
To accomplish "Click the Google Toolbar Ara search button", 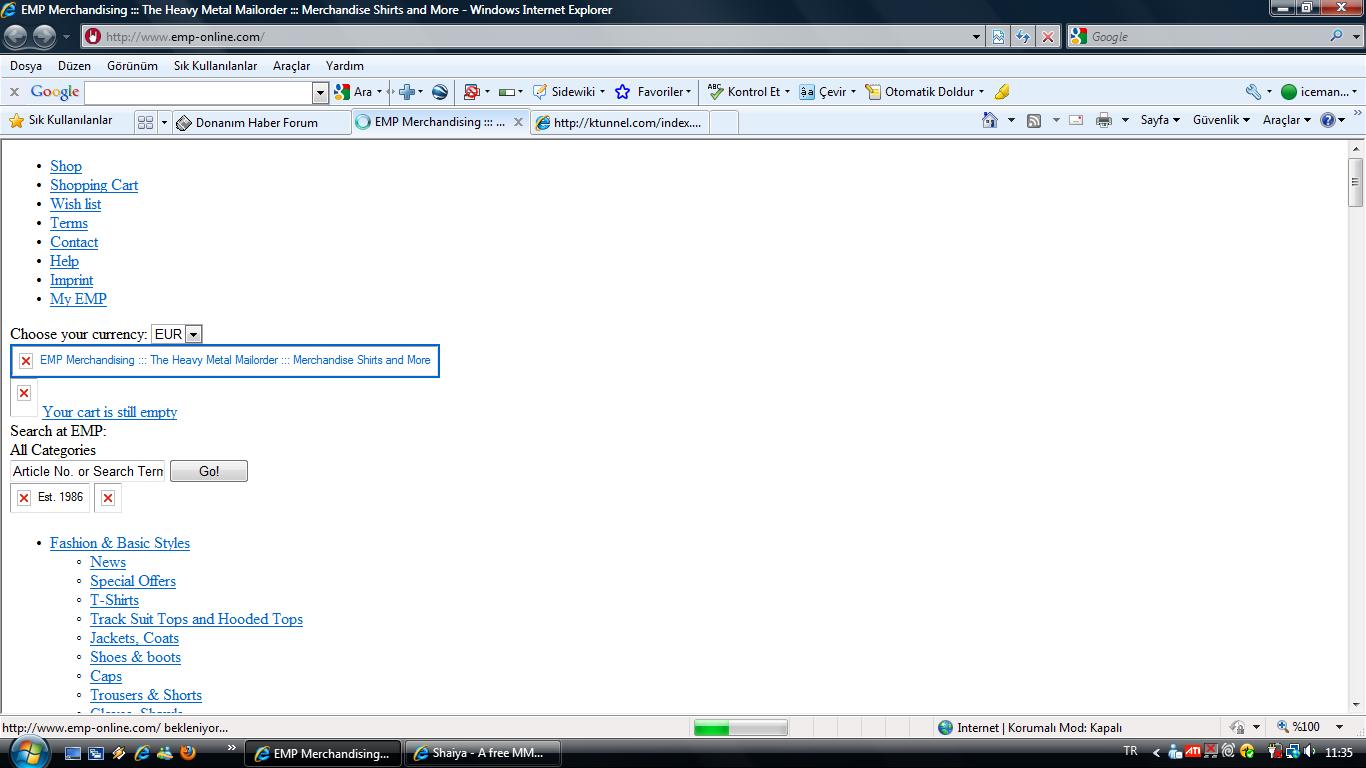I will point(356,92).
